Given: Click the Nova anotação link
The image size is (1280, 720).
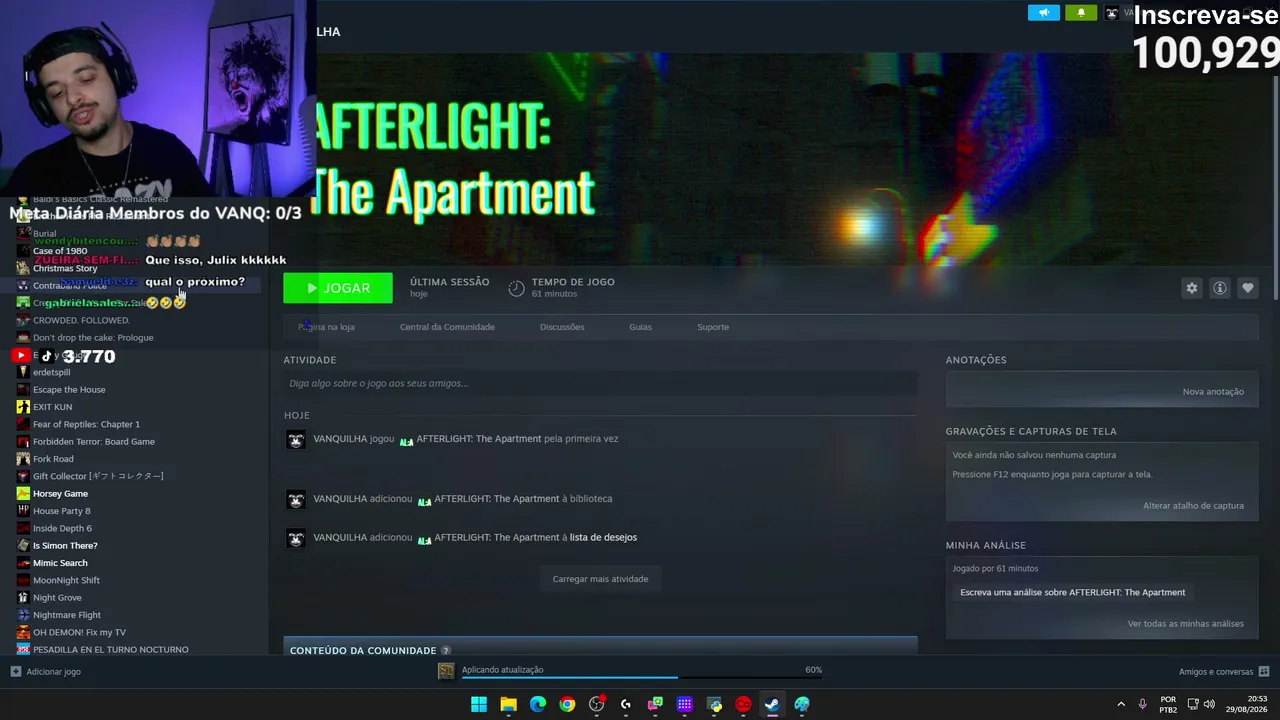Looking at the screenshot, I should (1213, 392).
